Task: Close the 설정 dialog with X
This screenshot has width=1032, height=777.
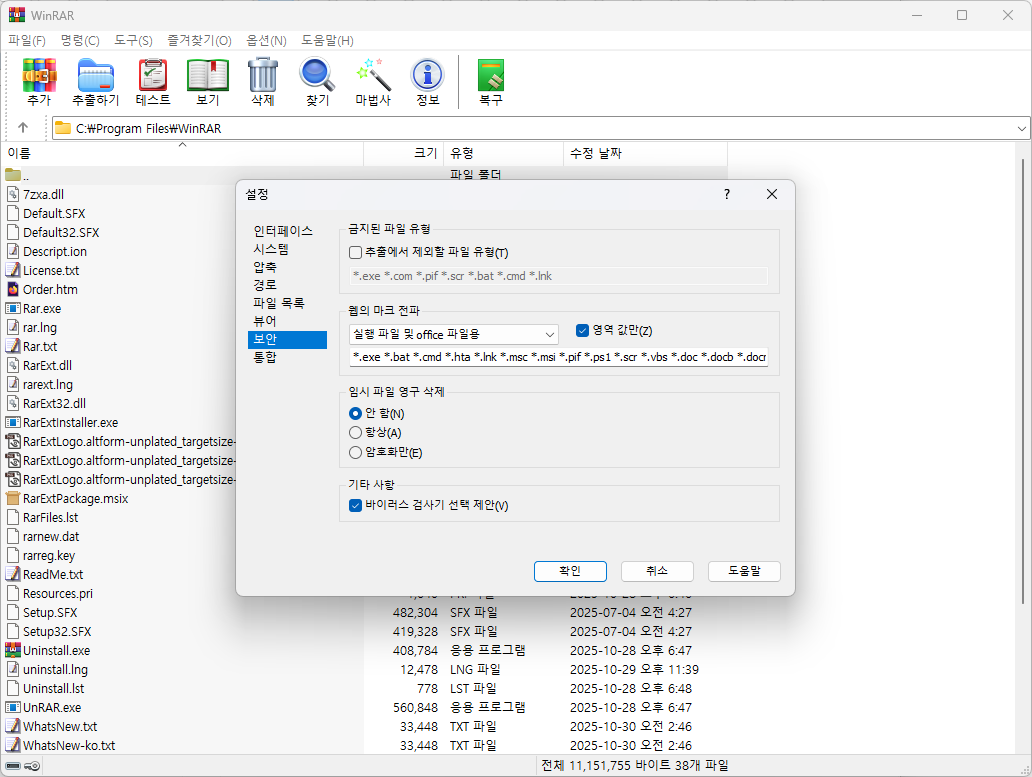Action: coord(772,194)
